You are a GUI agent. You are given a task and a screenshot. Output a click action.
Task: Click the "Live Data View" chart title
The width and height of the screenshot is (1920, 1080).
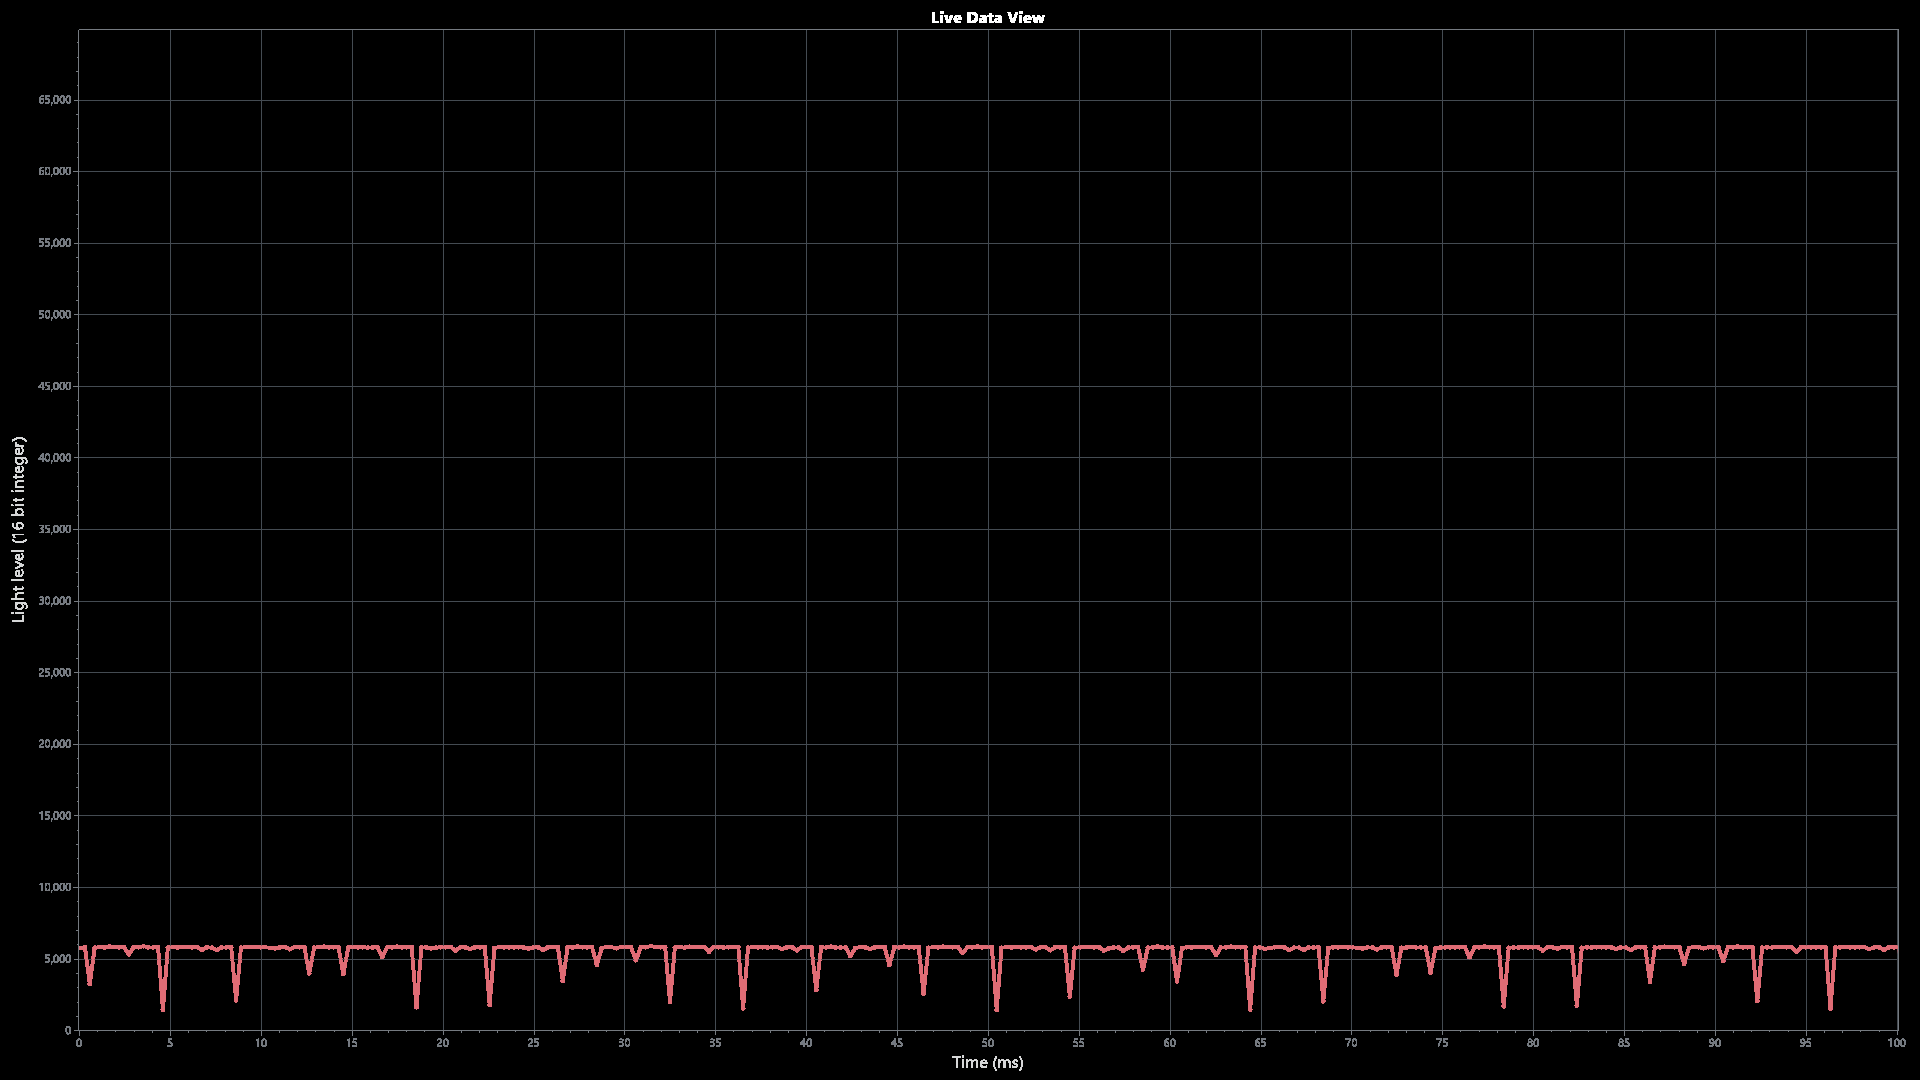pos(987,17)
